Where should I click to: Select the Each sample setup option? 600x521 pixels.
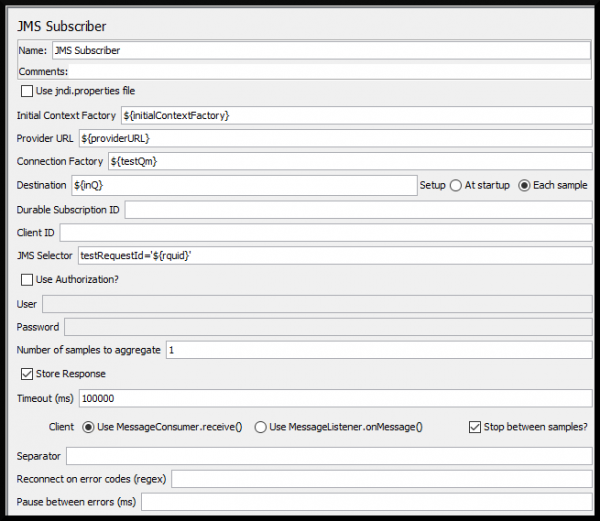coord(524,185)
